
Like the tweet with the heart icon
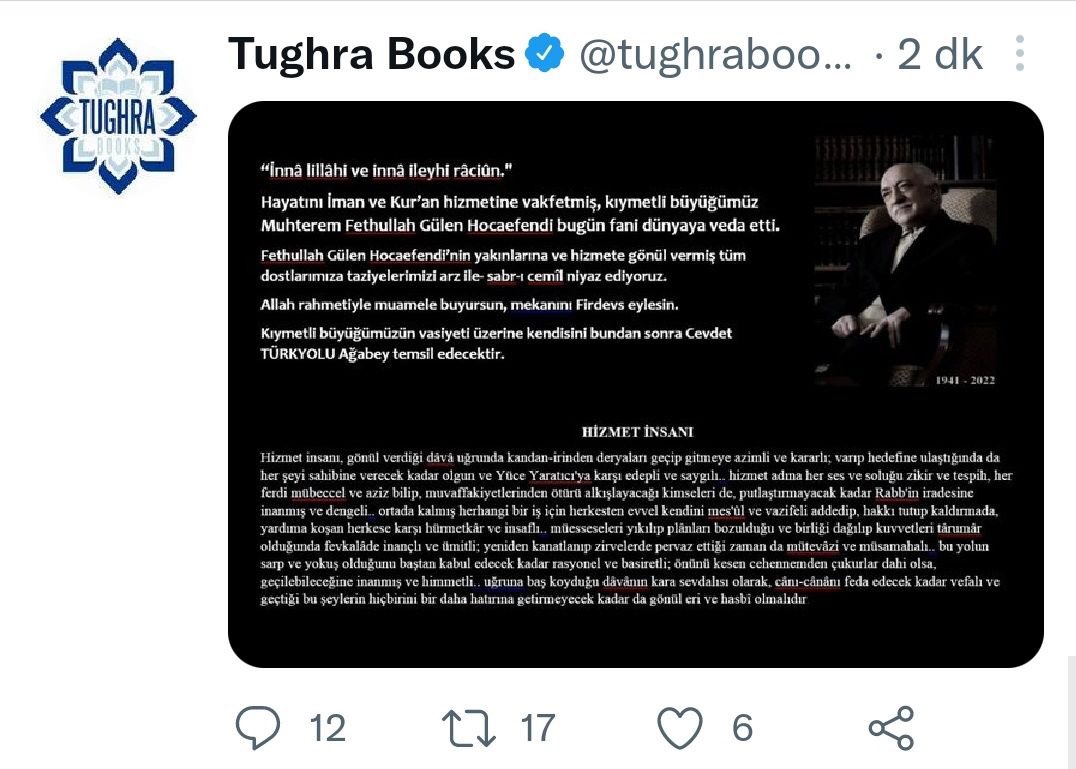680,727
